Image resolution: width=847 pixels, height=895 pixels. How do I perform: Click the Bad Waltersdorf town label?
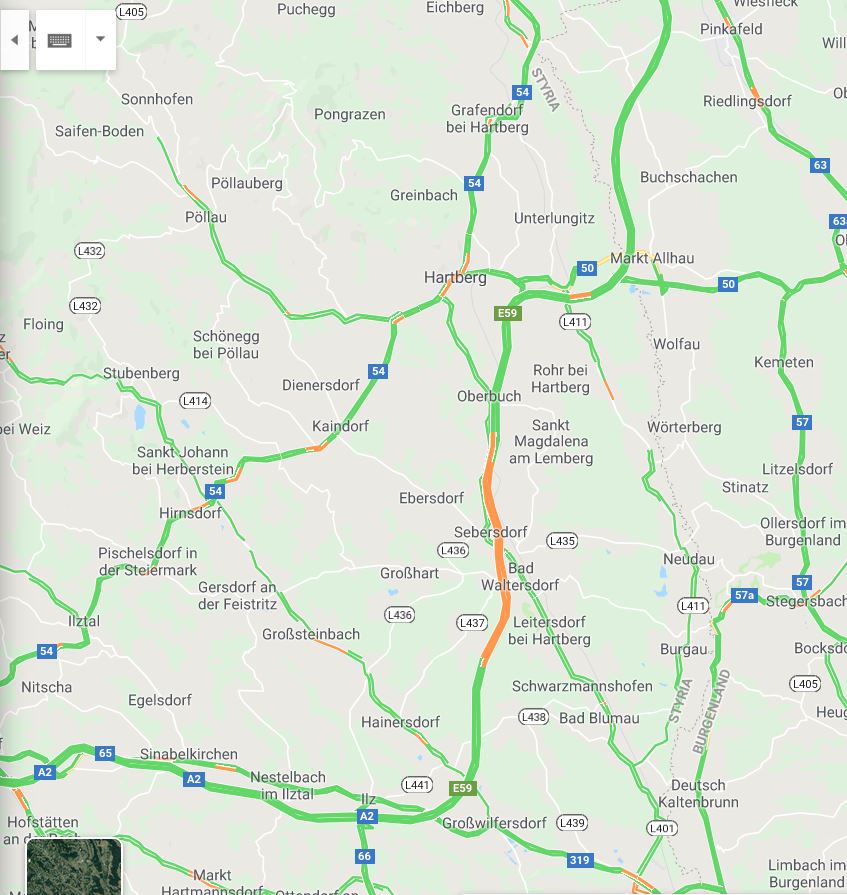click(x=520, y=576)
